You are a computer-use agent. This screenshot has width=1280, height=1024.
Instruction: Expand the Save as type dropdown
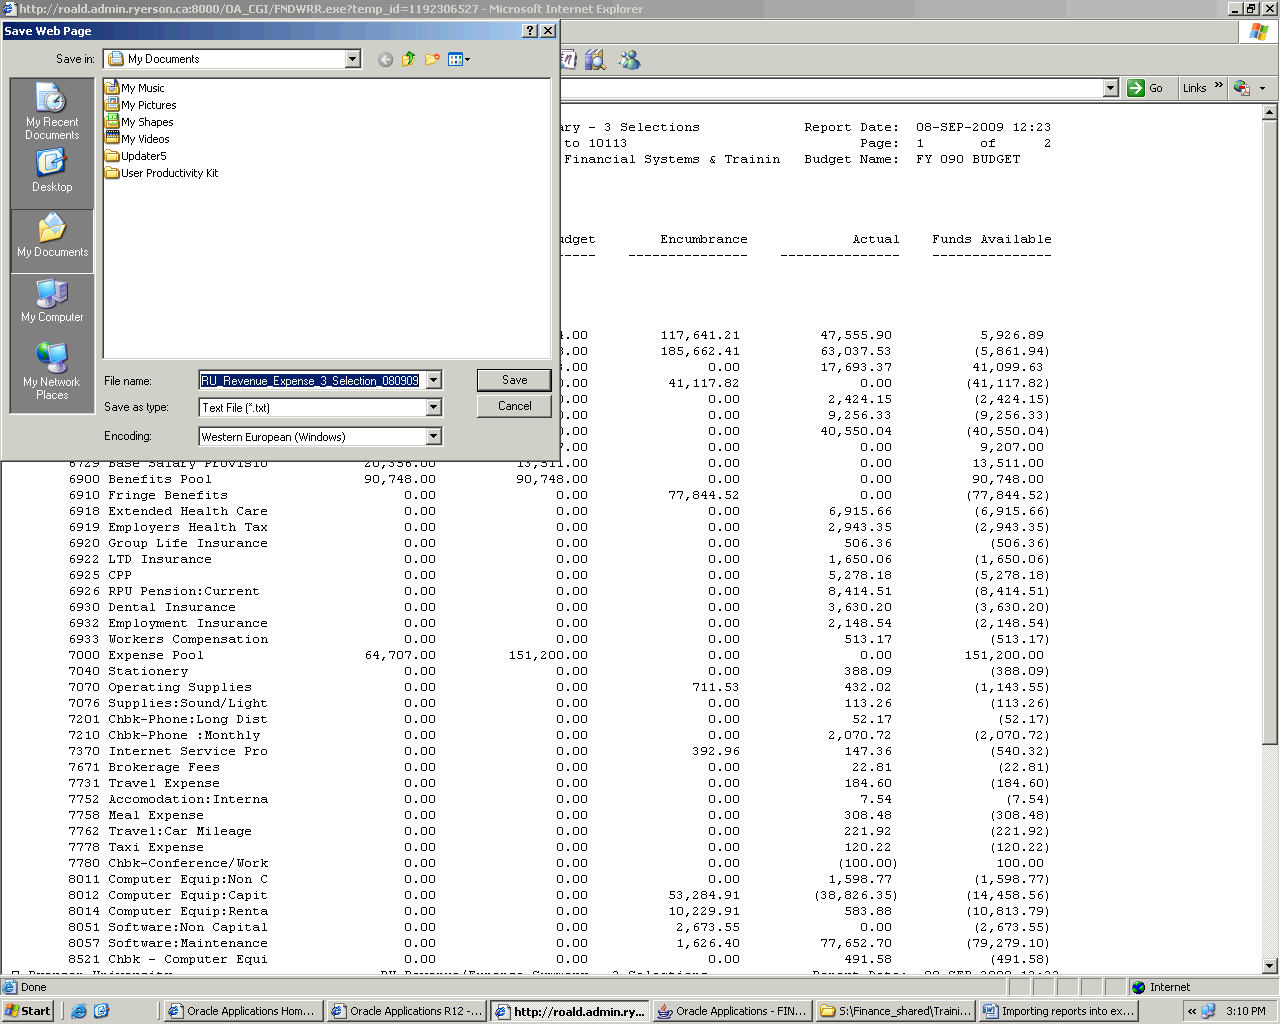click(x=433, y=408)
